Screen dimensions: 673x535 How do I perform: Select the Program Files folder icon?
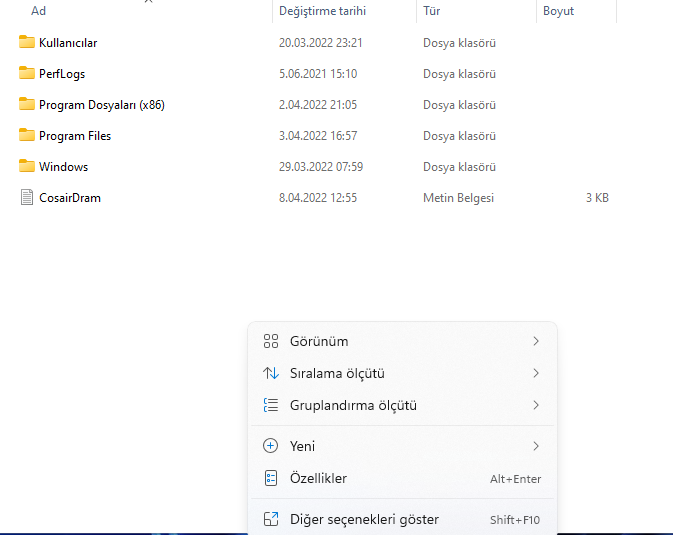(x=27, y=135)
